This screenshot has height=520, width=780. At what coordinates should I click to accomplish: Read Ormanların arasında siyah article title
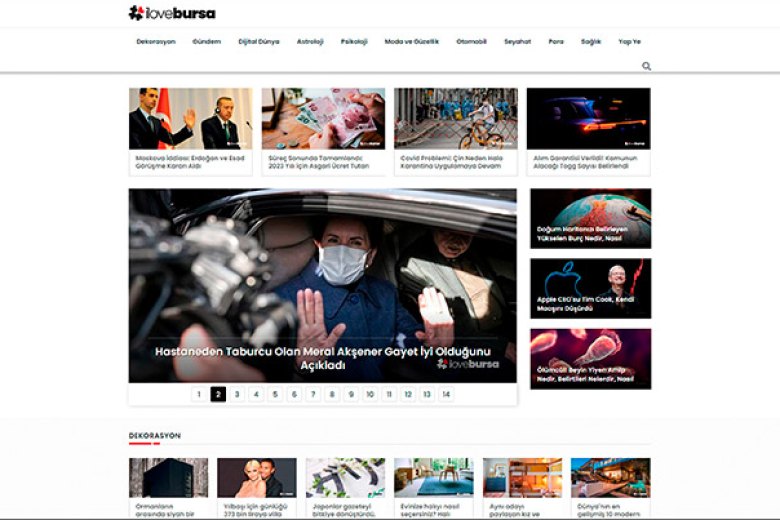click(x=164, y=510)
